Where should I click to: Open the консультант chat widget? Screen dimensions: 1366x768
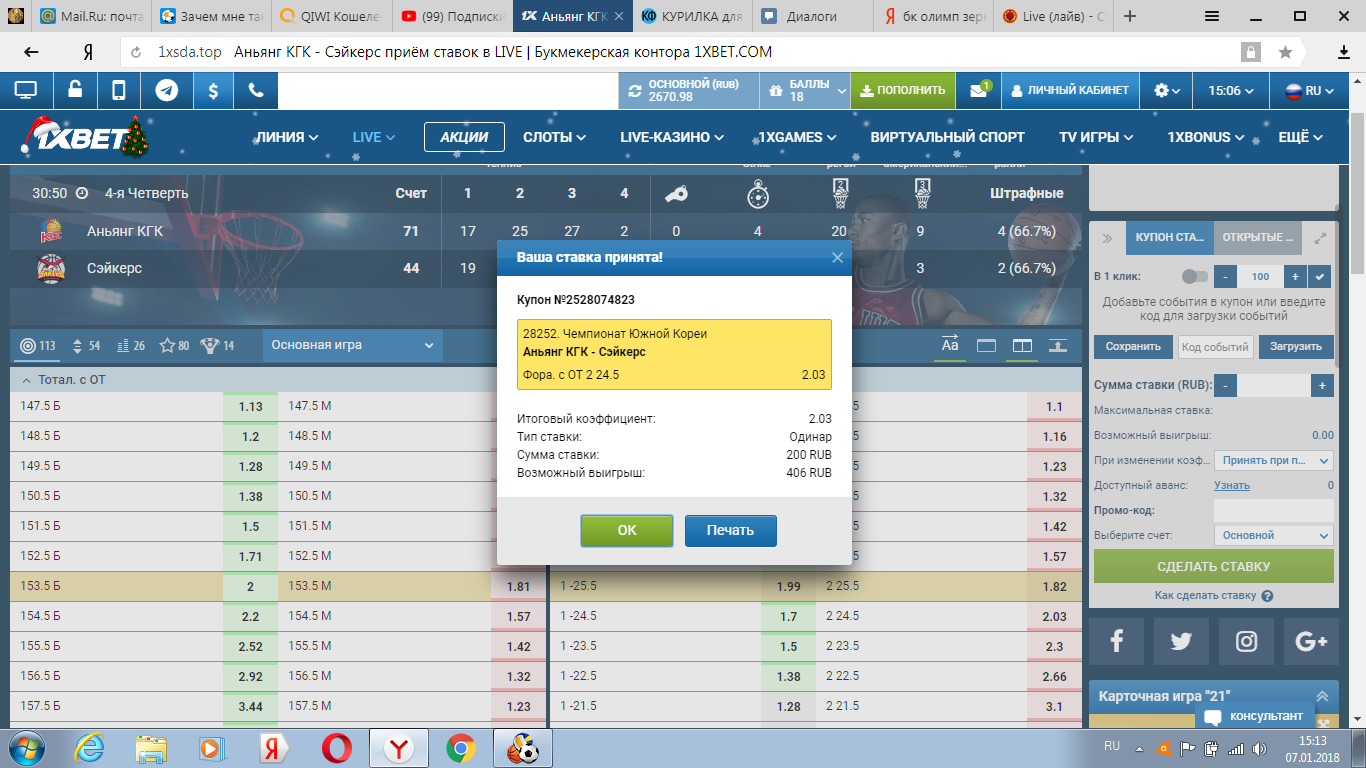1254,716
